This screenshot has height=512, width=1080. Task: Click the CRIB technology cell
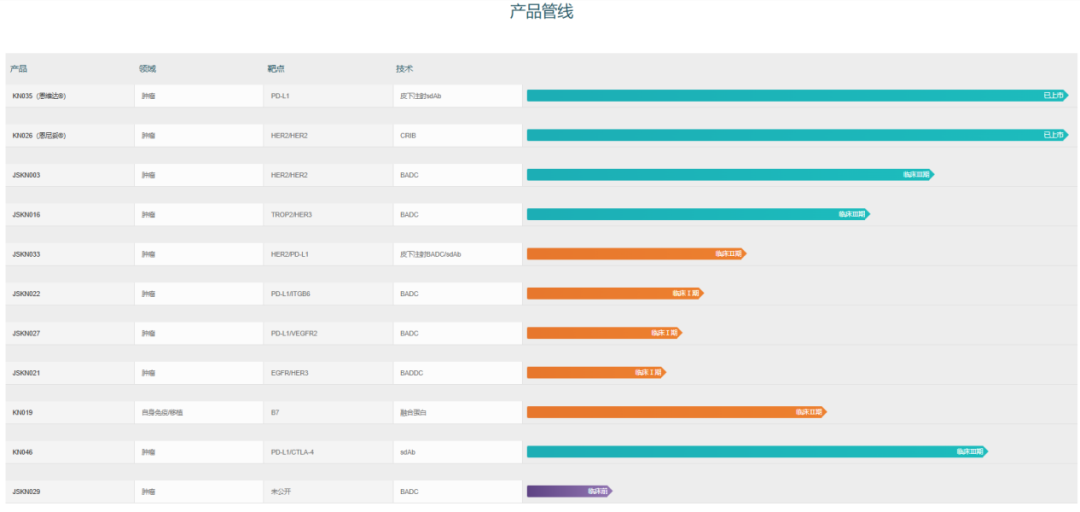(458, 136)
